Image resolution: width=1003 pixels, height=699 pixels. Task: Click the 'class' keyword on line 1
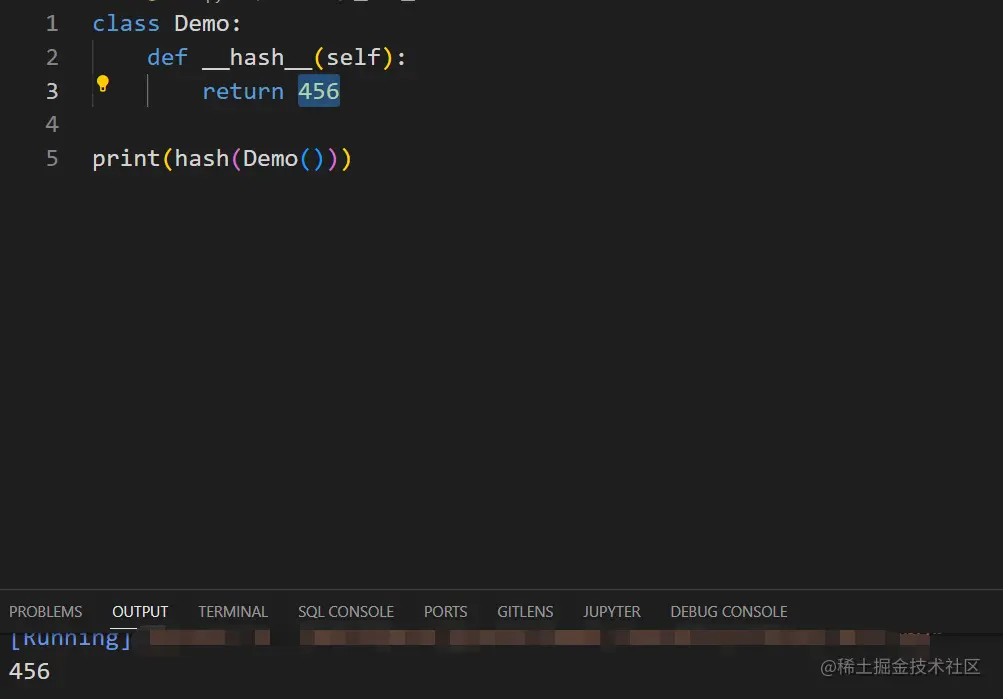point(126,24)
